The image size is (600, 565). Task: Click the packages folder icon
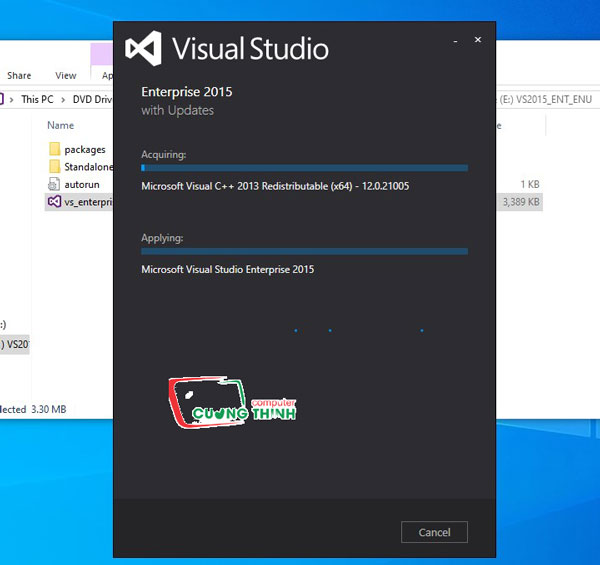(x=54, y=149)
